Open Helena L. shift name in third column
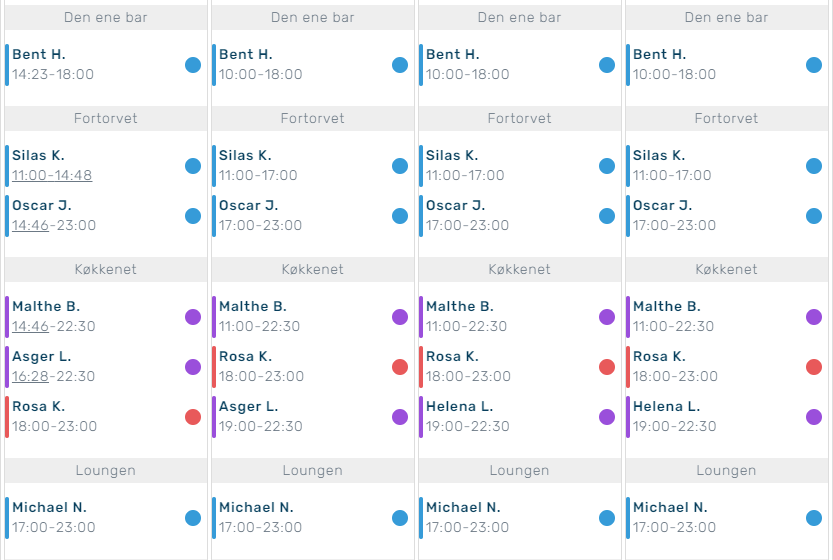 tap(459, 407)
